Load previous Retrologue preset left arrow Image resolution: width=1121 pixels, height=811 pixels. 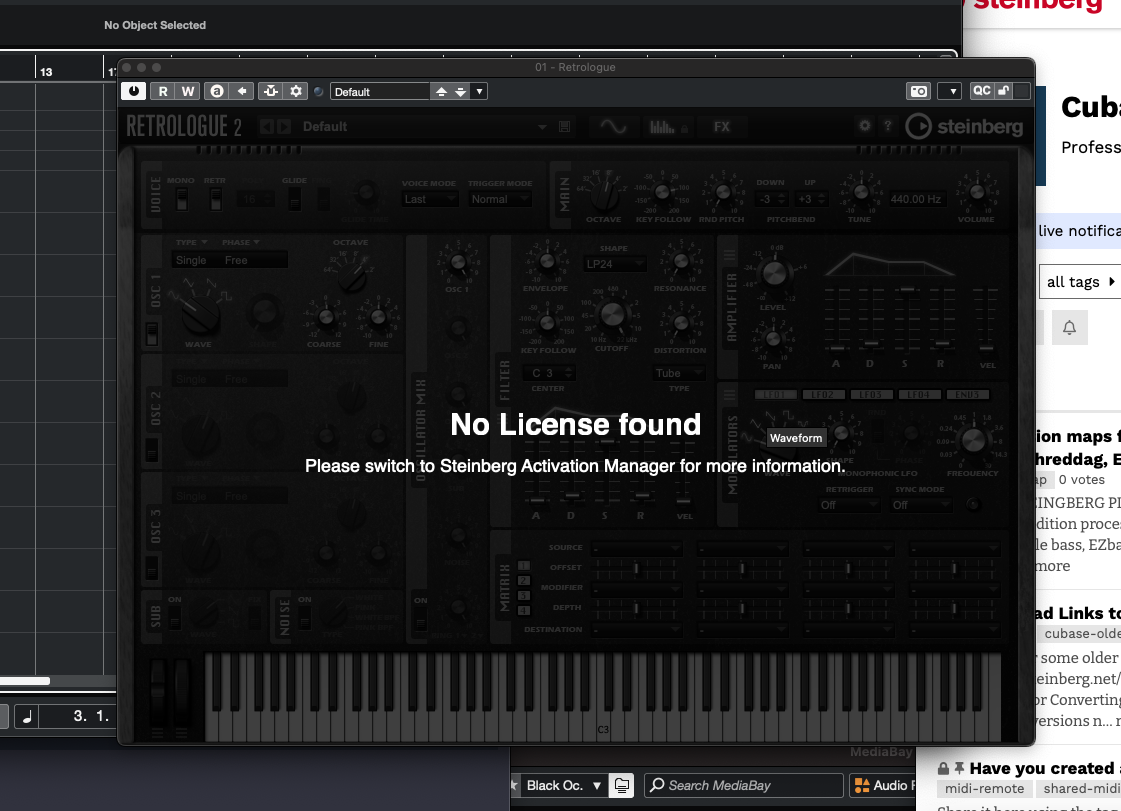(267, 127)
